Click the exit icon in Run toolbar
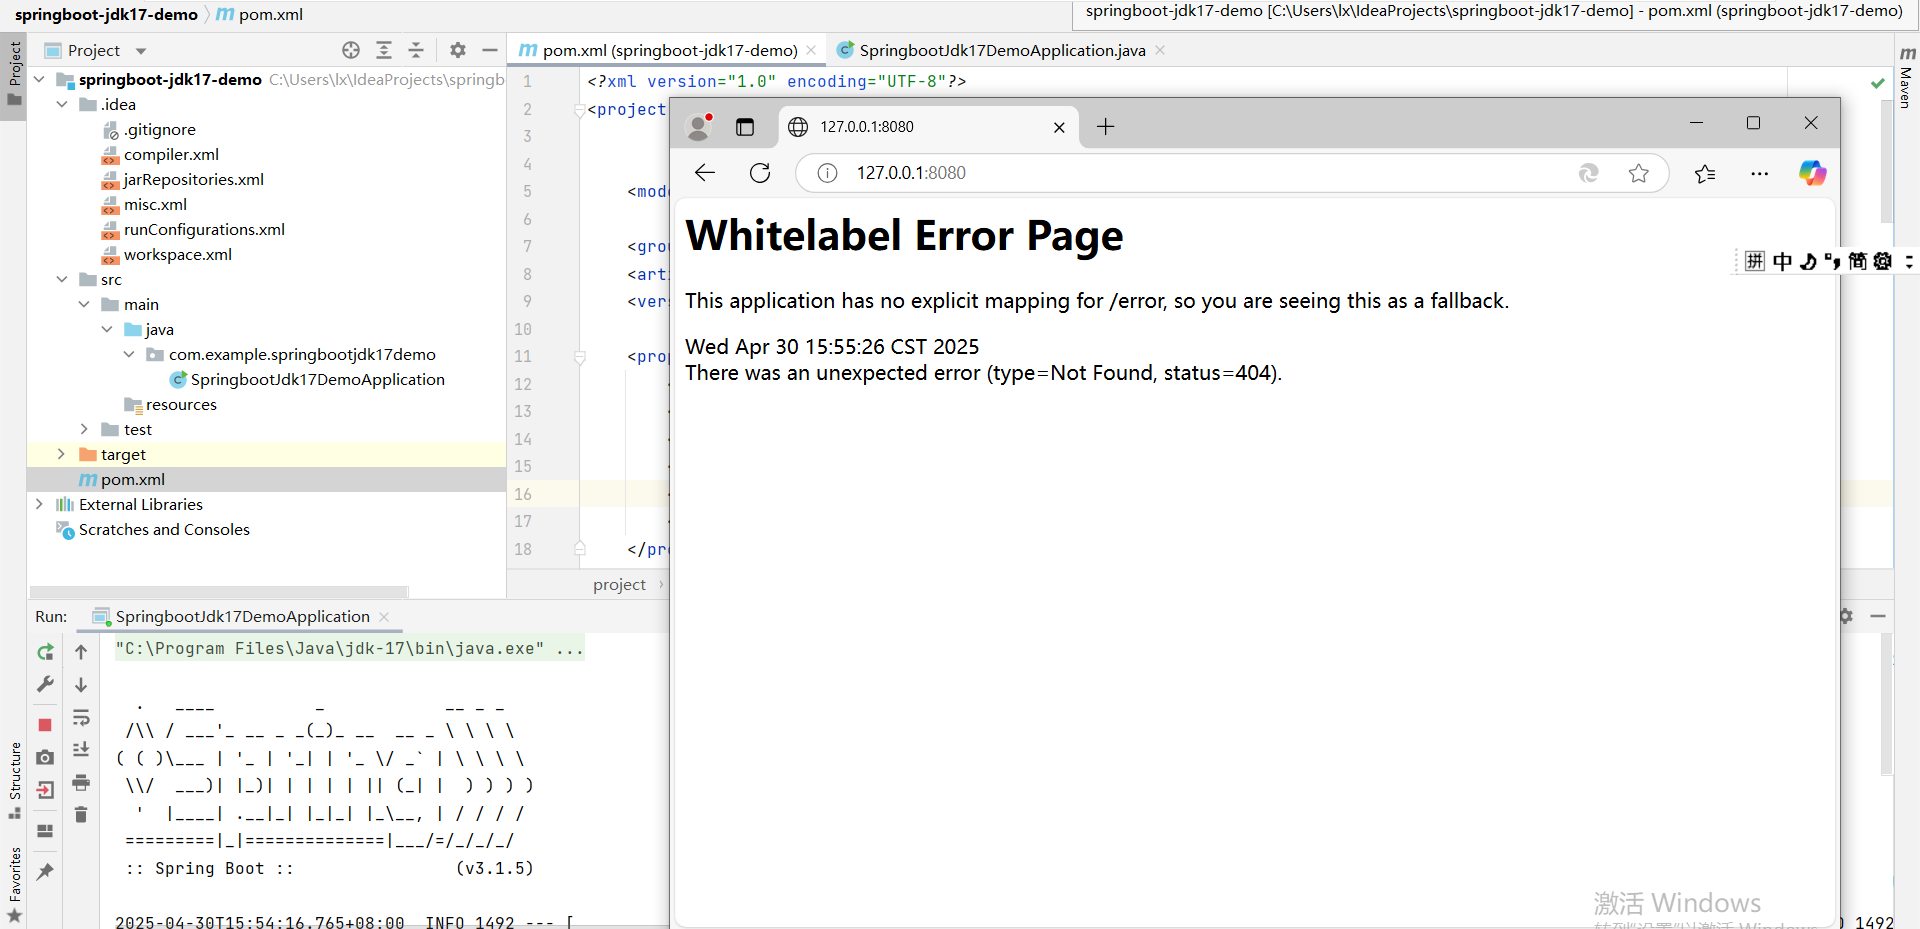 pyautogui.click(x=45, y=790)
